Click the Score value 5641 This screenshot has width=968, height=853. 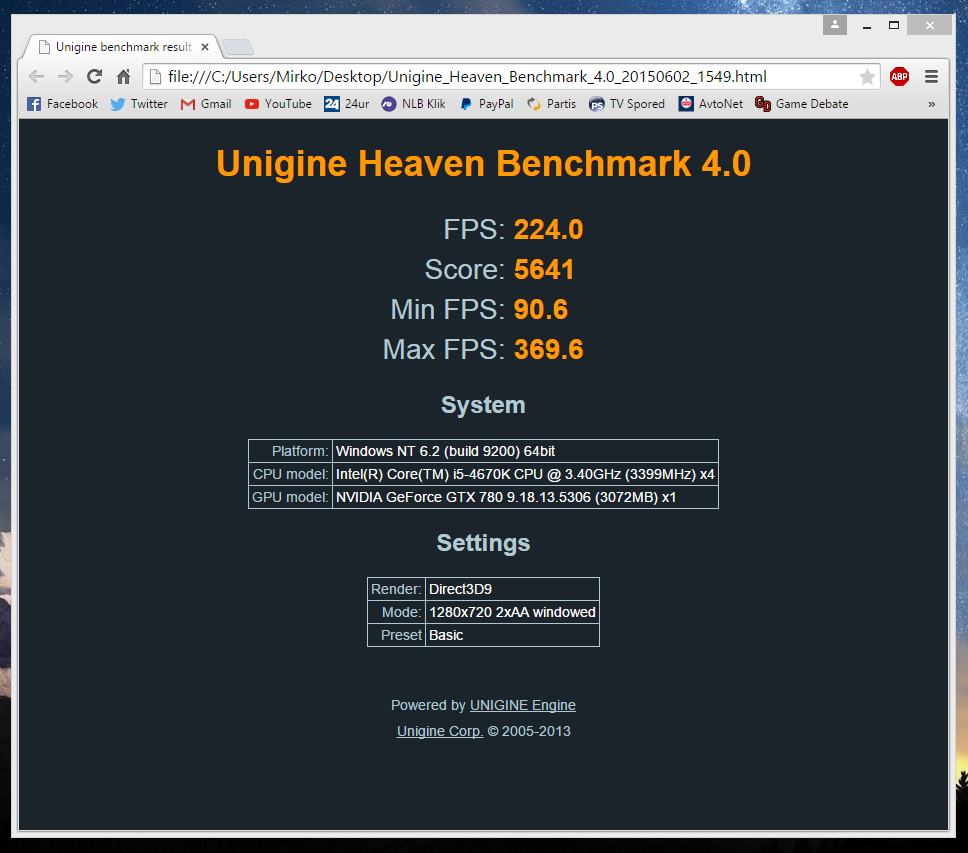point(544,270)
